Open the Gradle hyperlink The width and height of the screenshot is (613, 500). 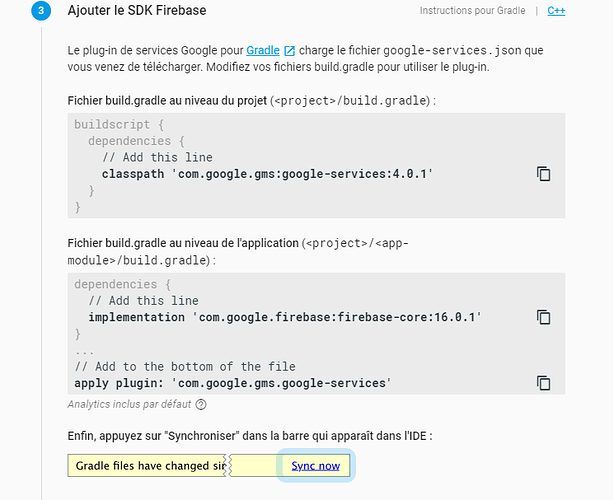263,50
